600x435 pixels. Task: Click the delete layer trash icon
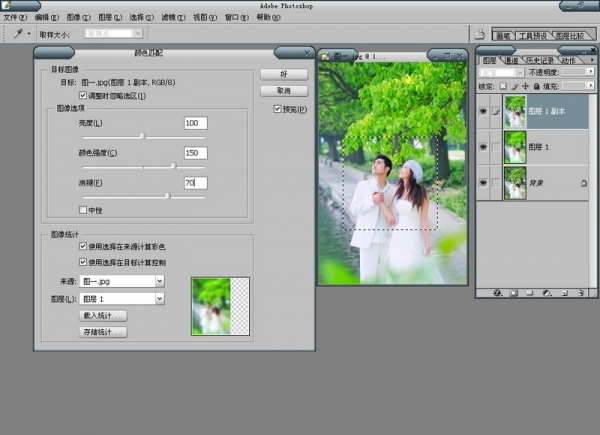tap(581, 293)
